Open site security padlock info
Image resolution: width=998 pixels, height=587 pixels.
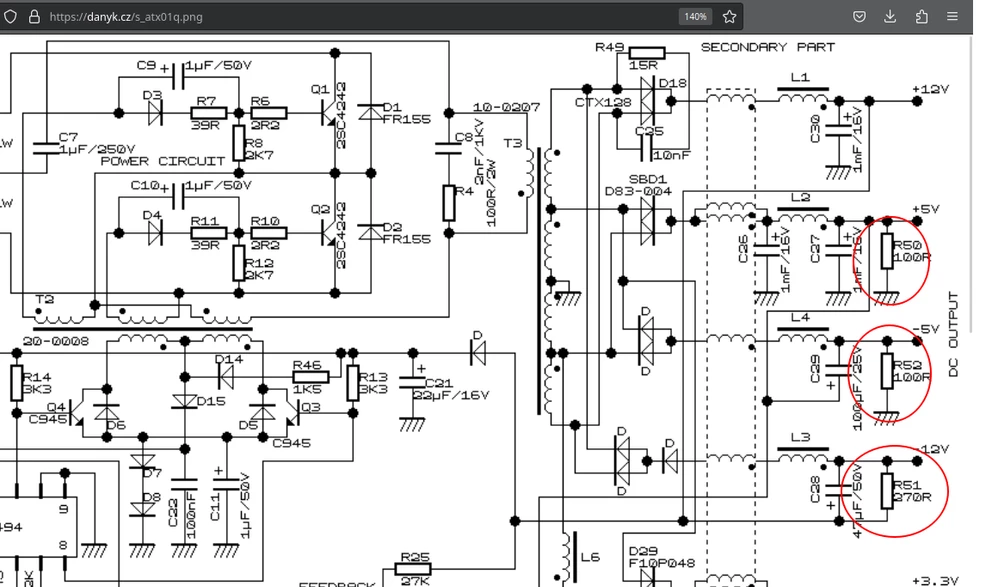34,17
